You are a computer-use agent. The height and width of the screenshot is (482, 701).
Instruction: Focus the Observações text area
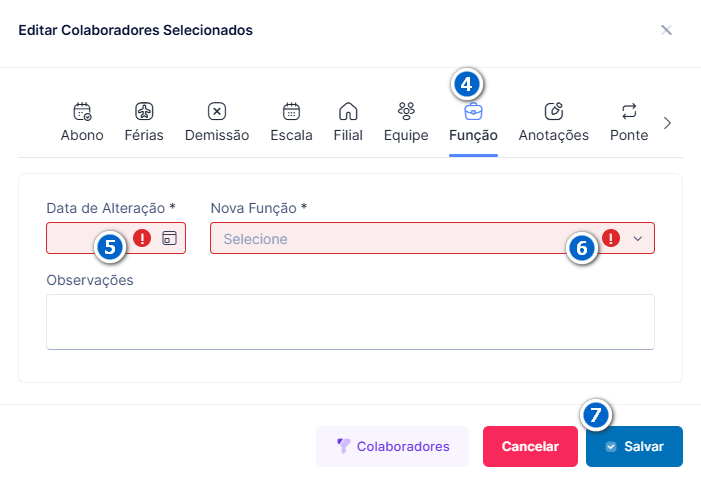350,322
